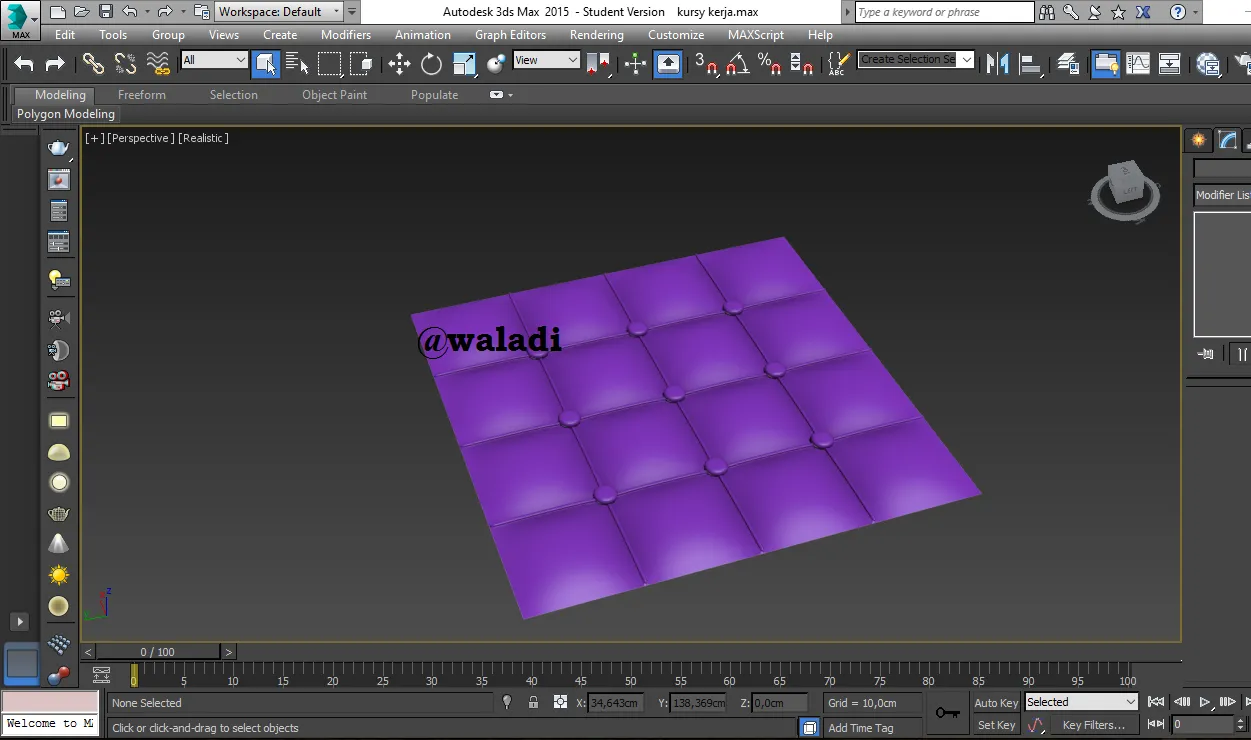Click the Mirror tool icon

click(x=997, y=64)
